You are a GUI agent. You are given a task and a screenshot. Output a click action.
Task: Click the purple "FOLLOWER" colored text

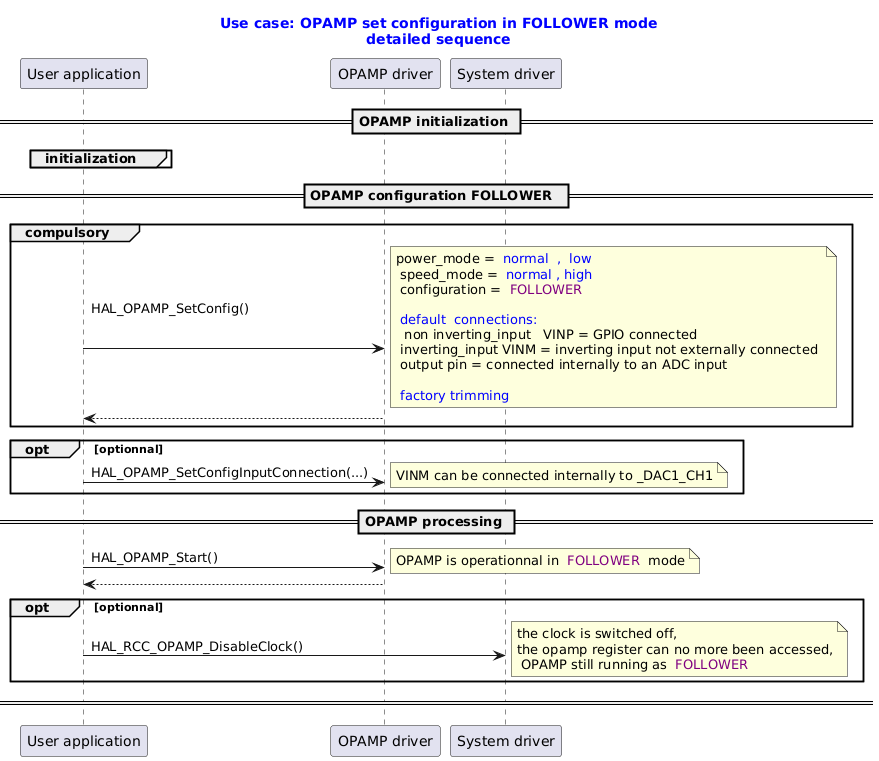[546, 288]
